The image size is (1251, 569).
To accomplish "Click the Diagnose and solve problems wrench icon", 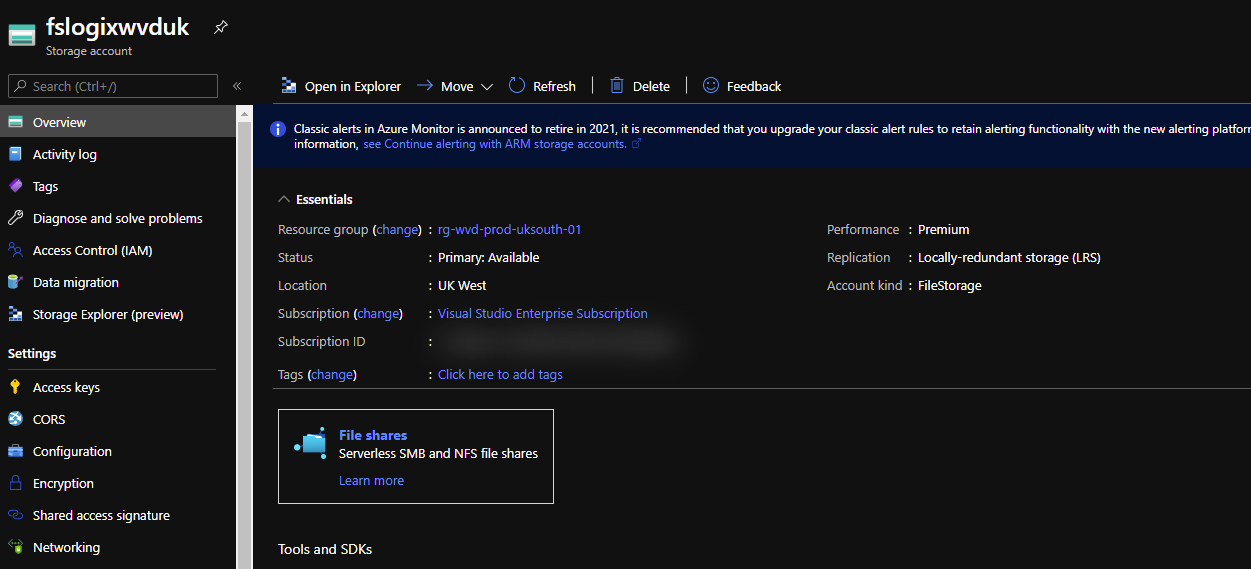I will tap(15, 218).
